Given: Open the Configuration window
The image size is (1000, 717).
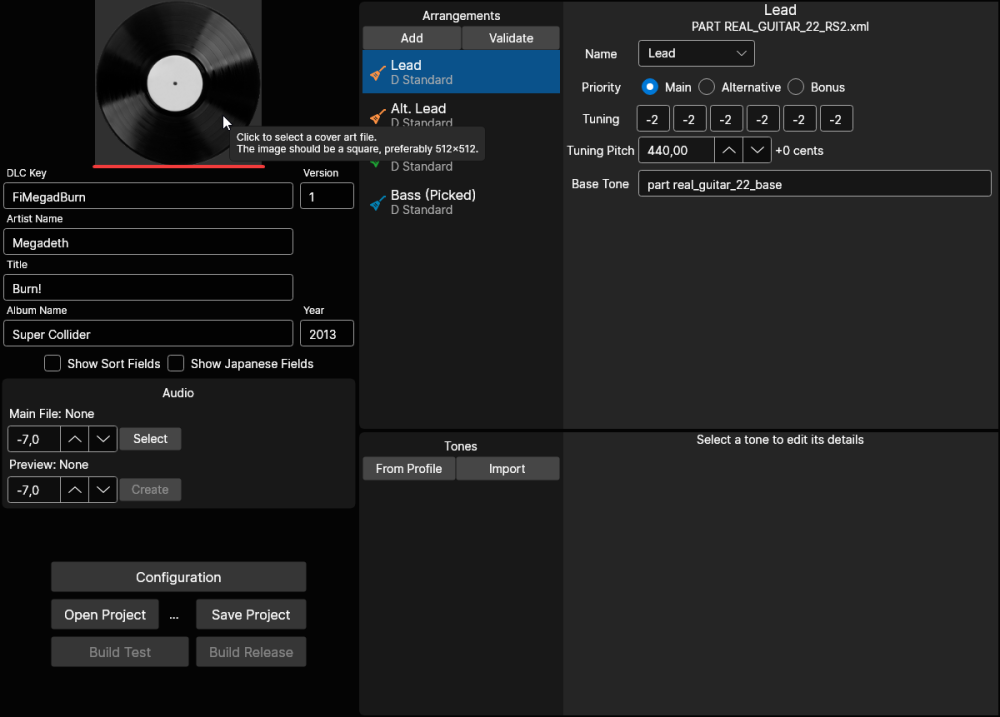Looking at the screenshot, I should pyautogui.click(x=178, y=577).
